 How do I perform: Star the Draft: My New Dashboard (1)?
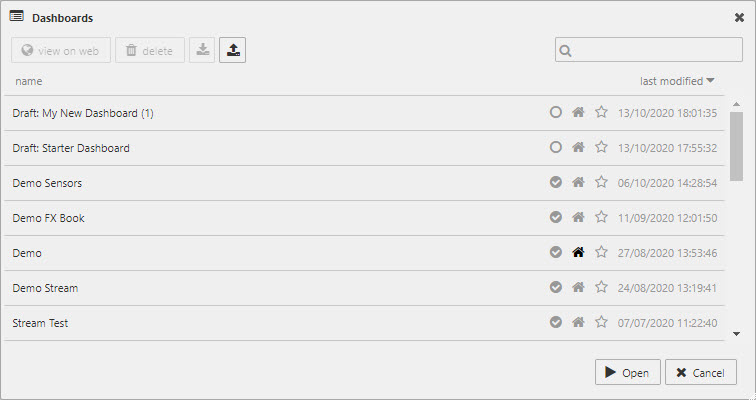(601, 113)
